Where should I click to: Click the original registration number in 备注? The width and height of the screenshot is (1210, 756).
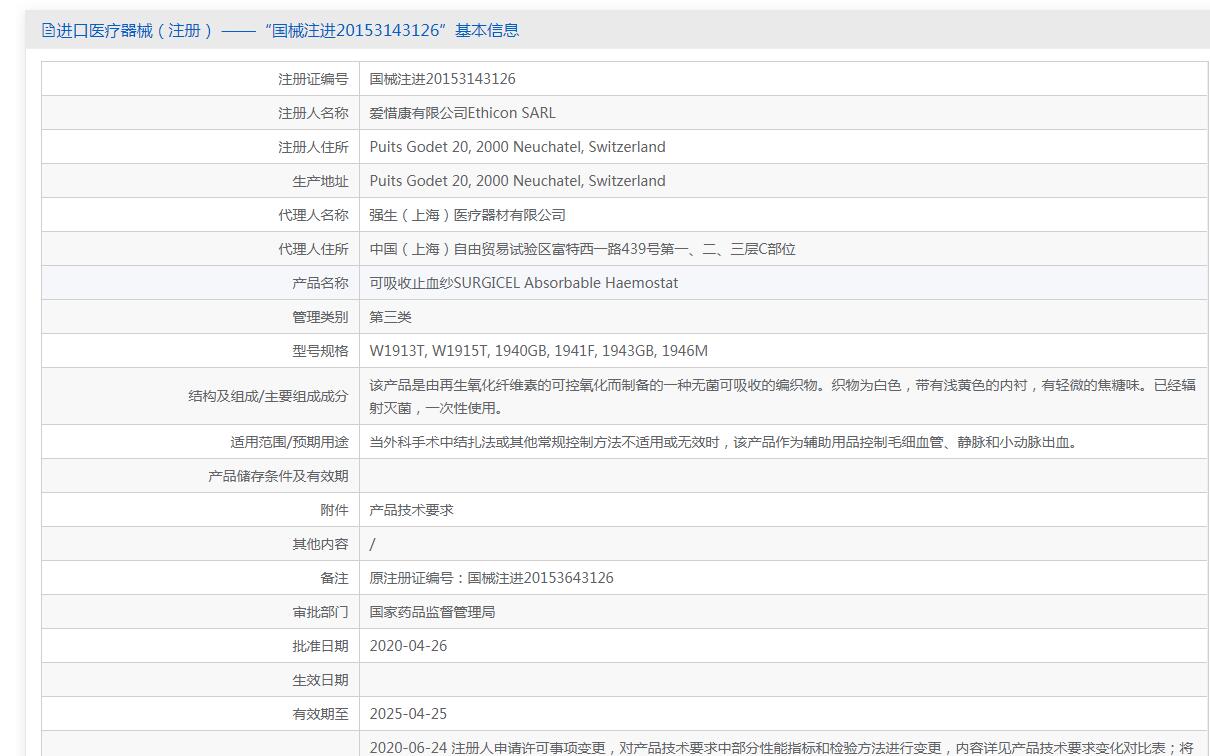point(491,578)
